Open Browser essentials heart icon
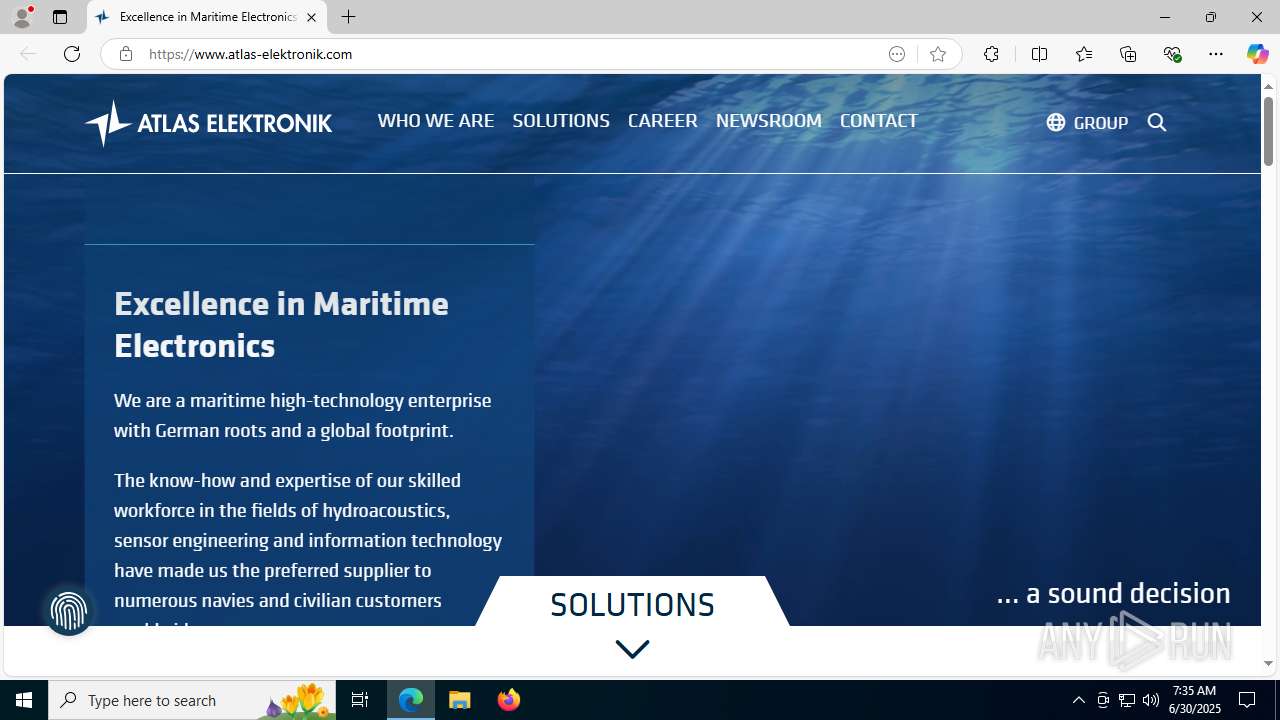Screen dimensions: 1280x720 pos(1172,54)
